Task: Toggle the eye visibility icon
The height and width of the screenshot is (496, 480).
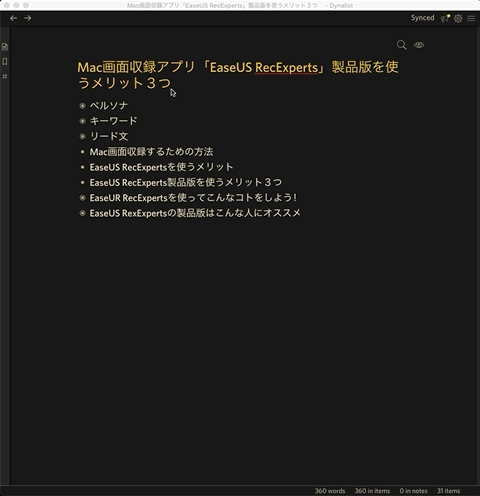Action: [419, 45]
